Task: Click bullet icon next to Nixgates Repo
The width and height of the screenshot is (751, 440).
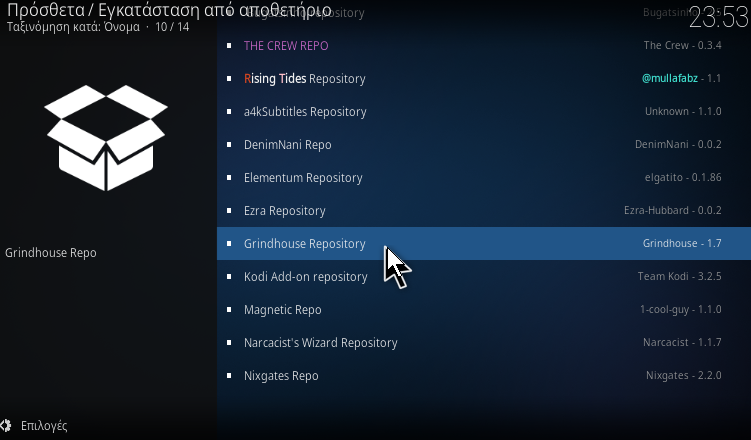Action: point(229,376)
